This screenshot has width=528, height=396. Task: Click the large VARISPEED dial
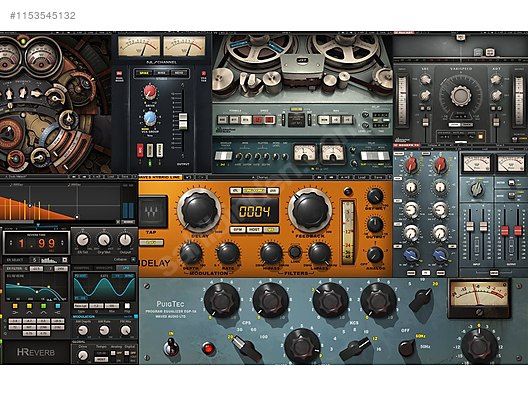point(460,96)
